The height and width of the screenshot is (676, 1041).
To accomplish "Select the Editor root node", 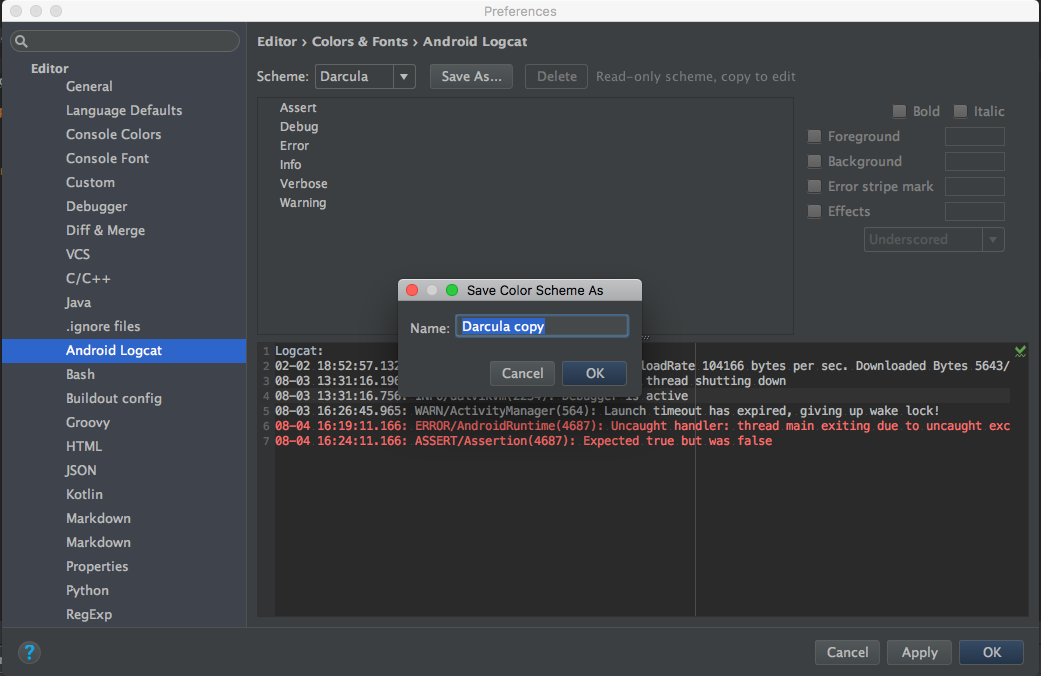I will click(50, 68).
